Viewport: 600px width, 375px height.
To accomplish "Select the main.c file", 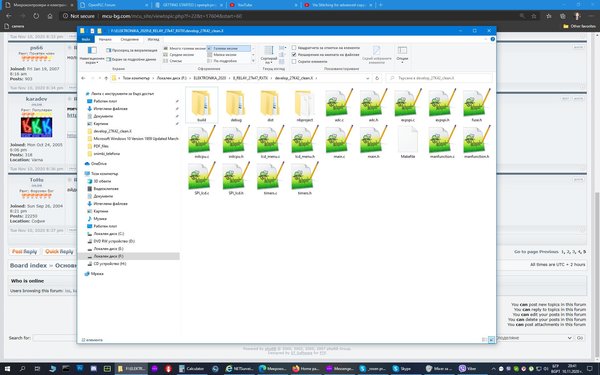I will tap(339, 141).
